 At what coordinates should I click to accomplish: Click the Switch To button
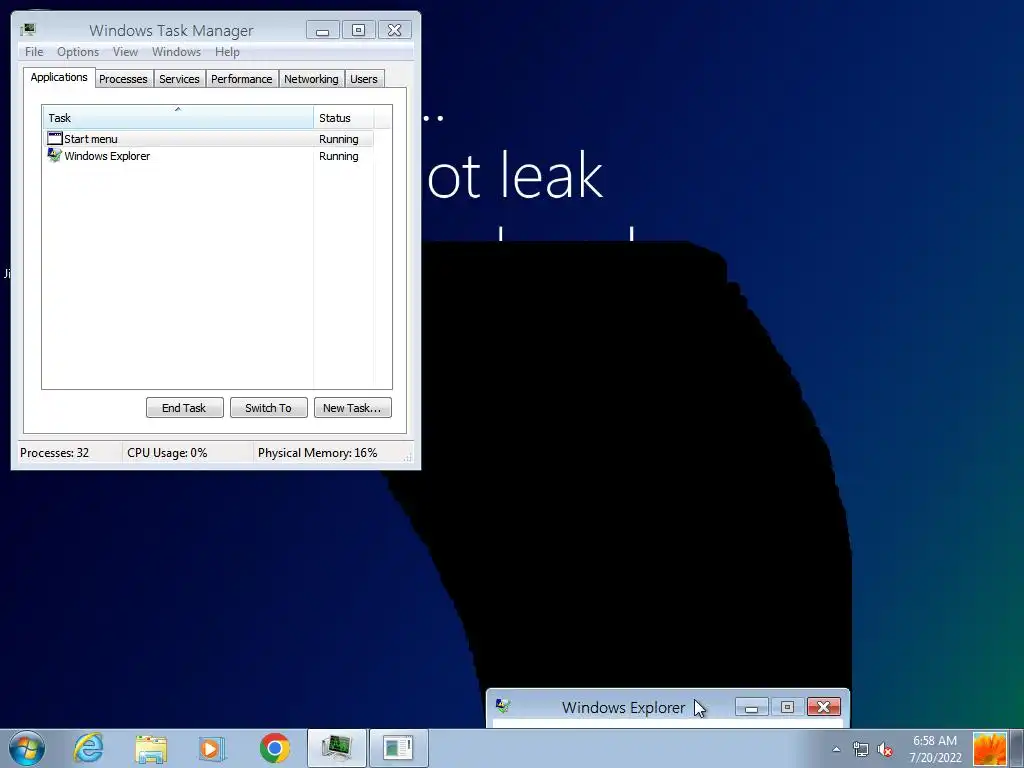268,408
